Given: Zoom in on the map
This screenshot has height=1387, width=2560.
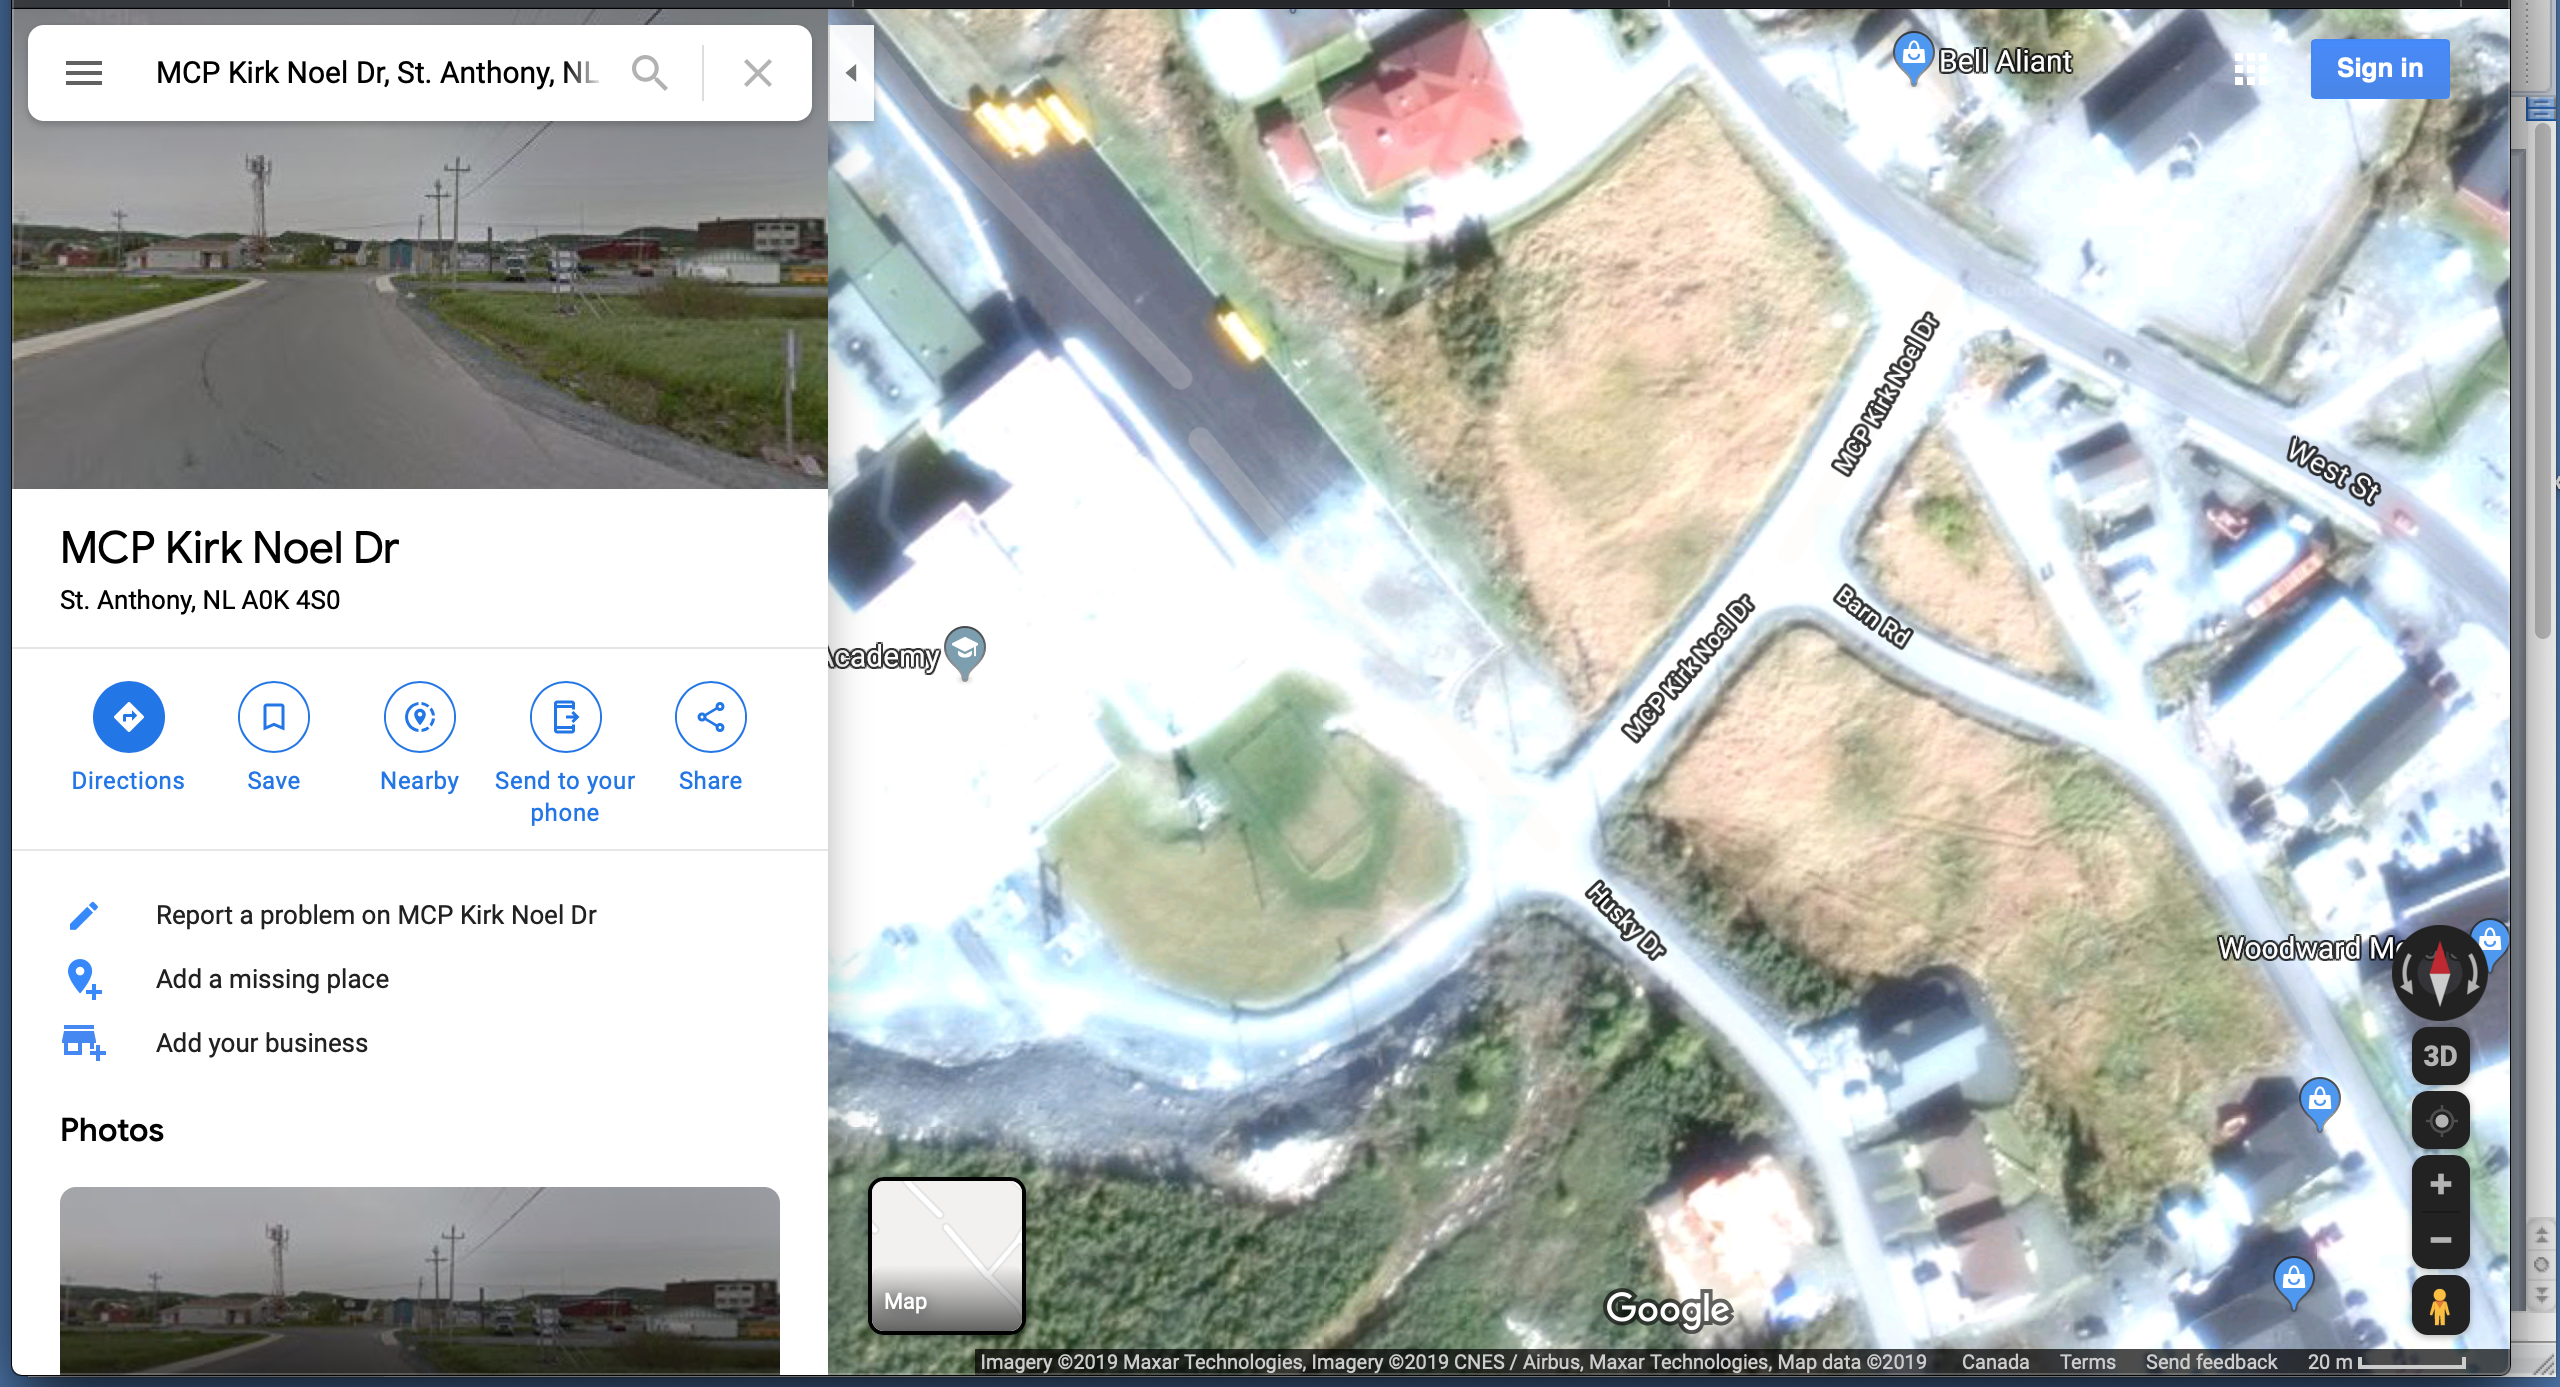Looking at the screenshot, I should 2440,1185.
